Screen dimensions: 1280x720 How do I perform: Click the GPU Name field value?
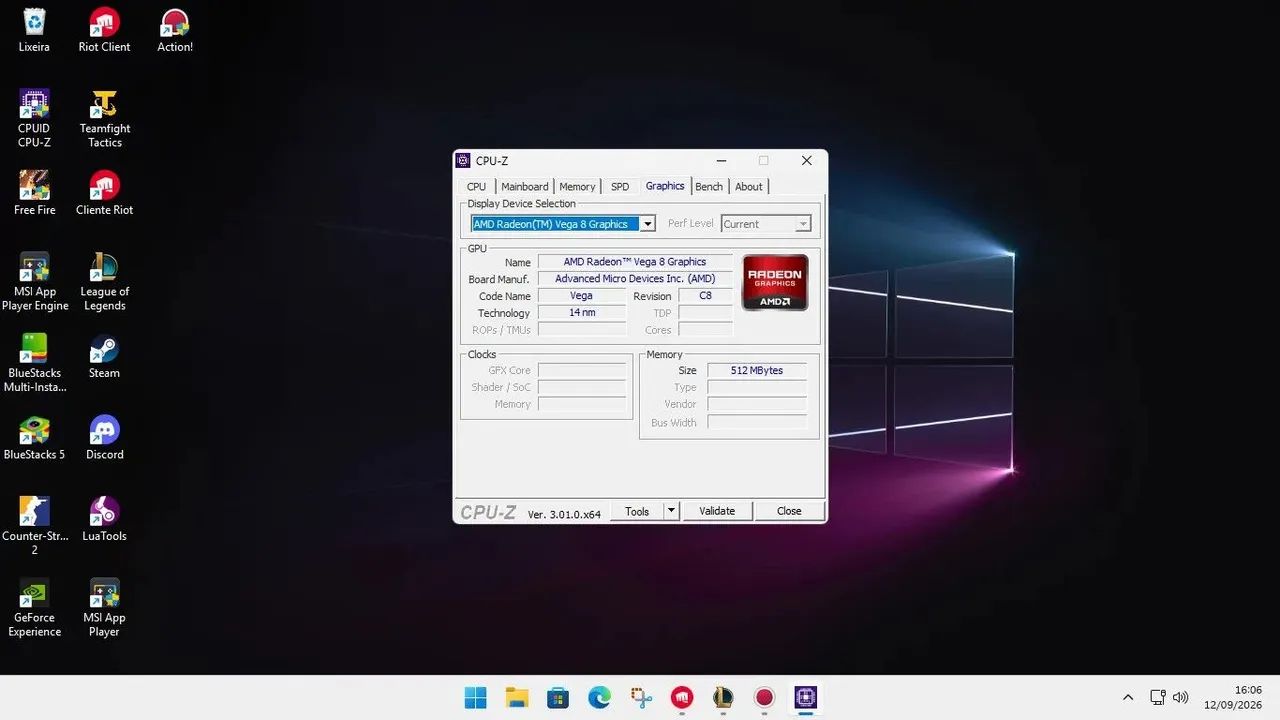(635, 262)
